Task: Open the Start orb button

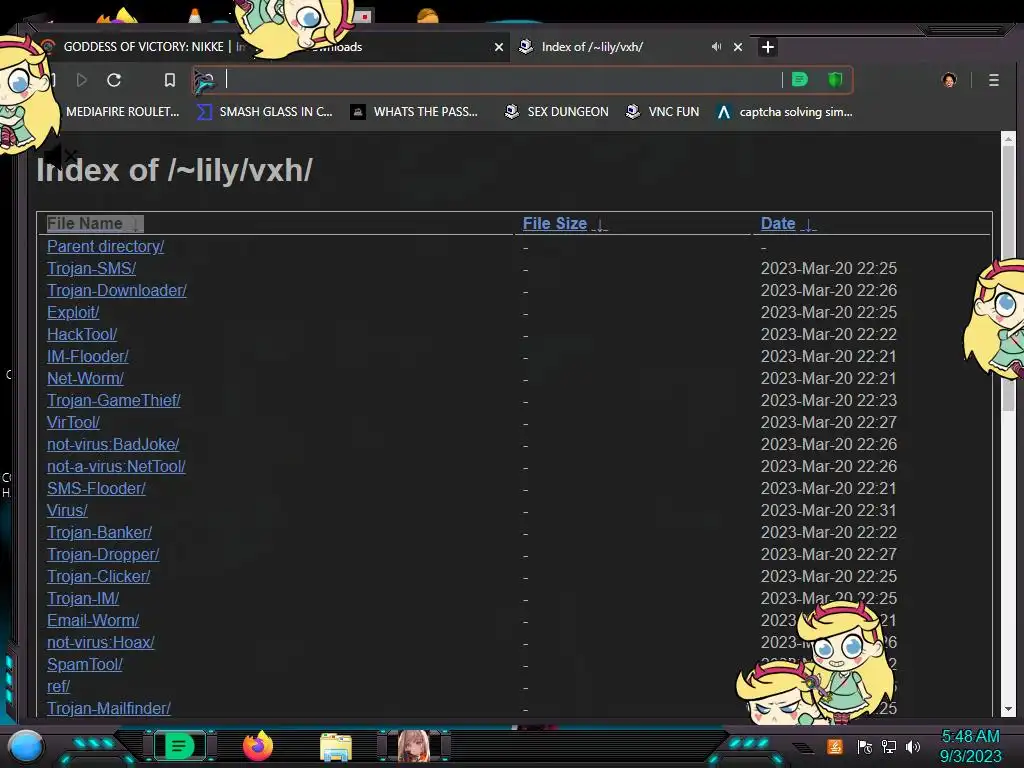Action: click(26, 746)
